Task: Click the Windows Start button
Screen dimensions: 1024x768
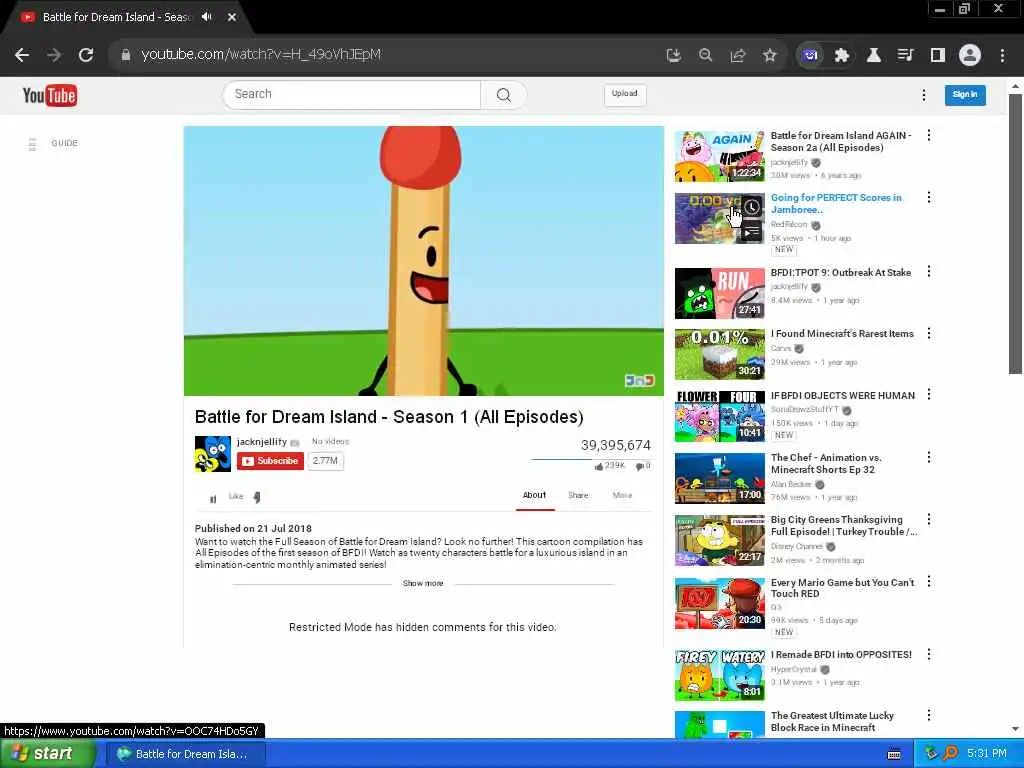Action: click(x=46, y=754)
